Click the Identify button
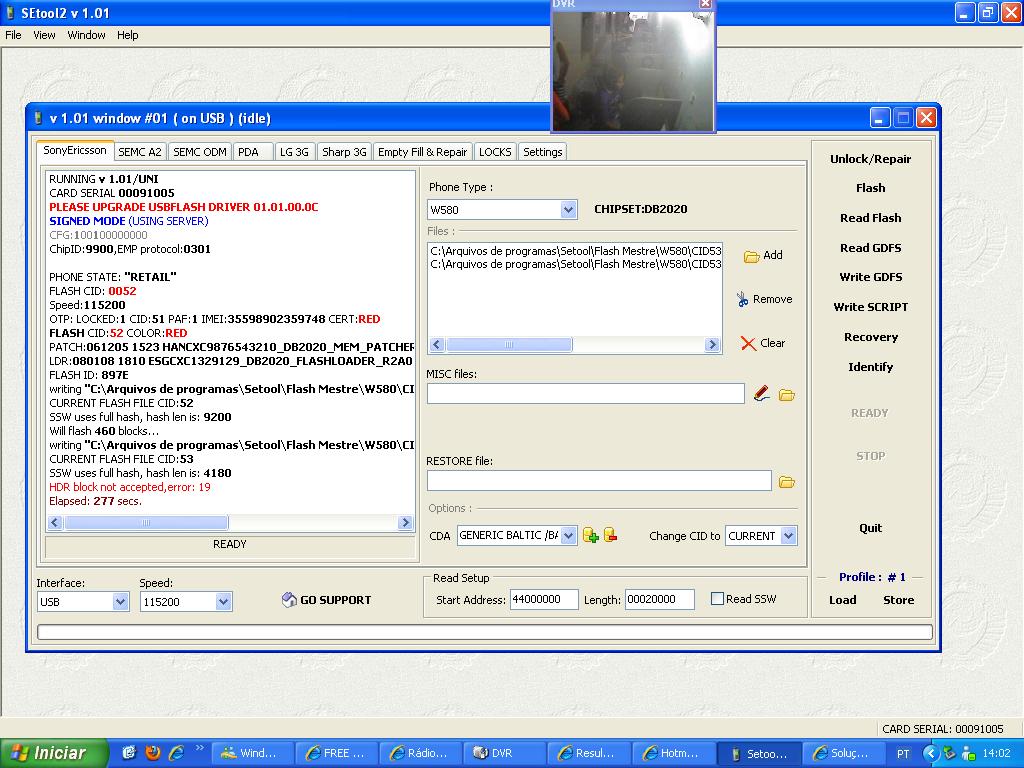The height and width of the screenshot is (768, 1024). (870, 367)
